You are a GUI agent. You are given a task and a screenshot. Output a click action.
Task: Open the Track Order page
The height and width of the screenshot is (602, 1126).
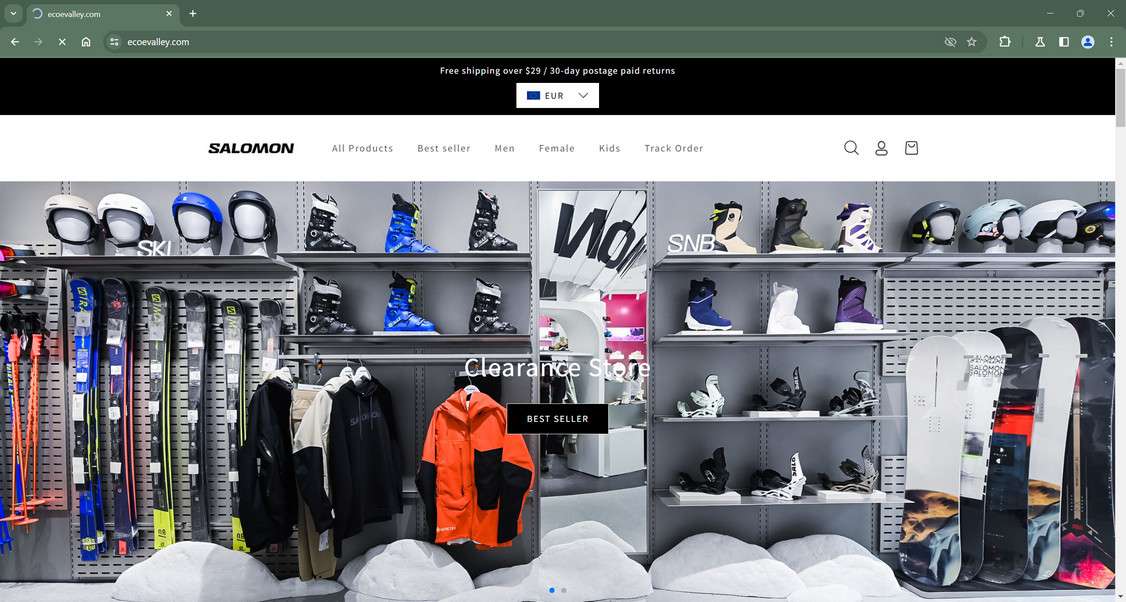tap(674, 148)
